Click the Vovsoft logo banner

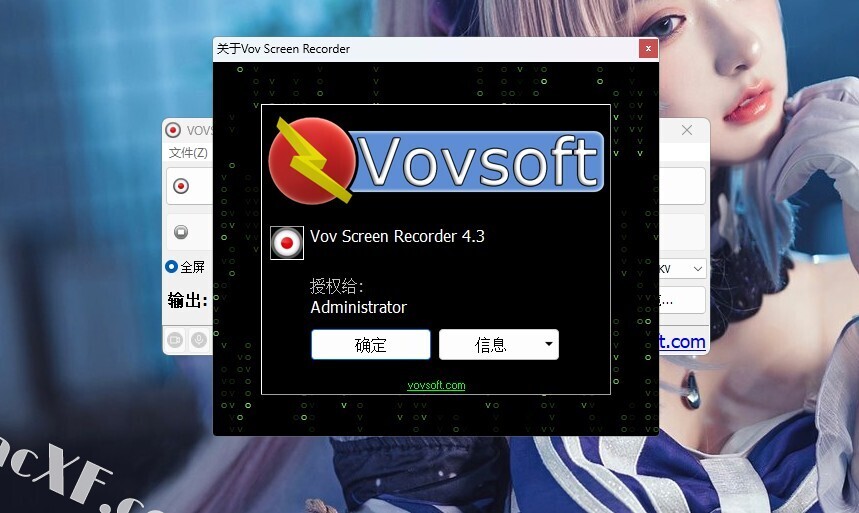[x=436, y=160]
